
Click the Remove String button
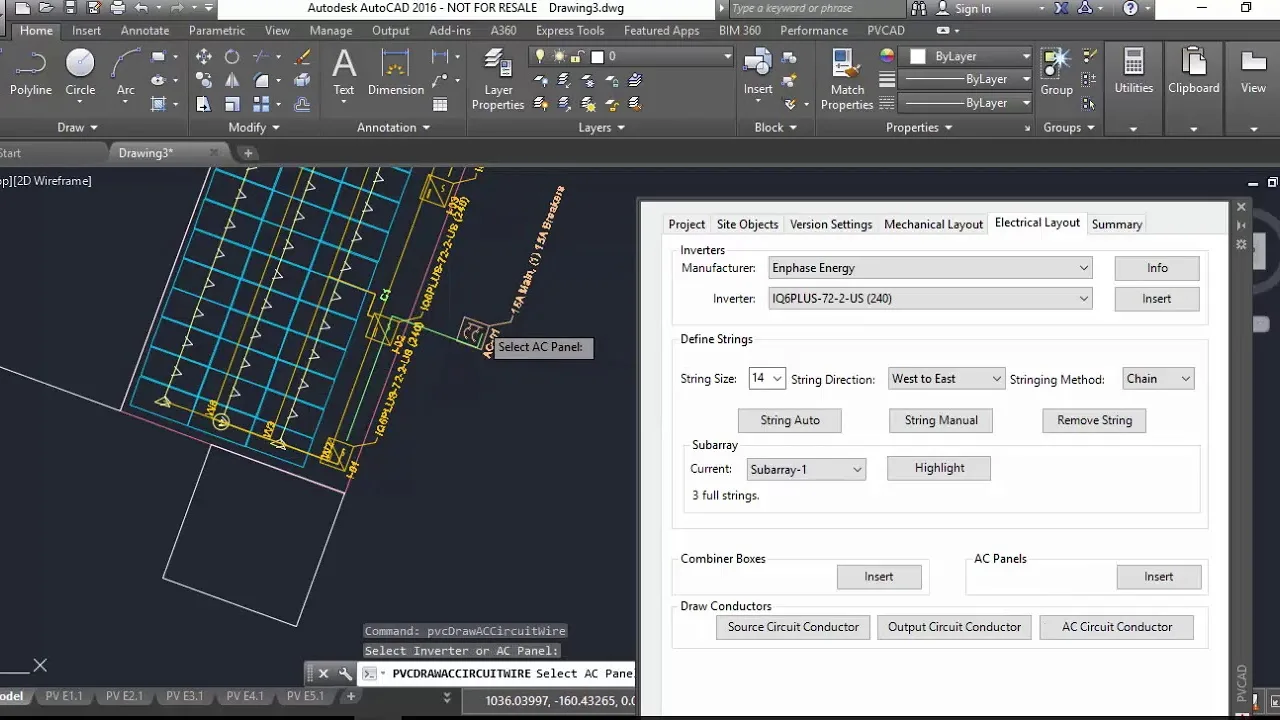pos(1094,420)
